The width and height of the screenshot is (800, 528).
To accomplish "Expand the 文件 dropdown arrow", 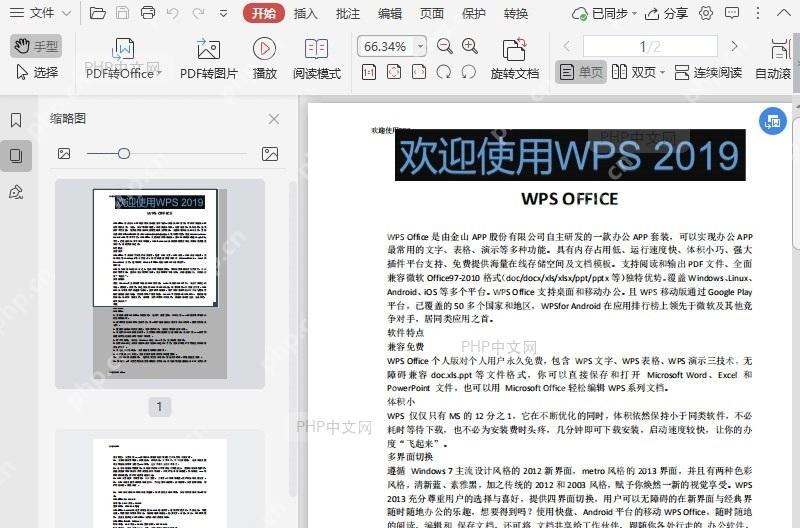I will 66,14.
